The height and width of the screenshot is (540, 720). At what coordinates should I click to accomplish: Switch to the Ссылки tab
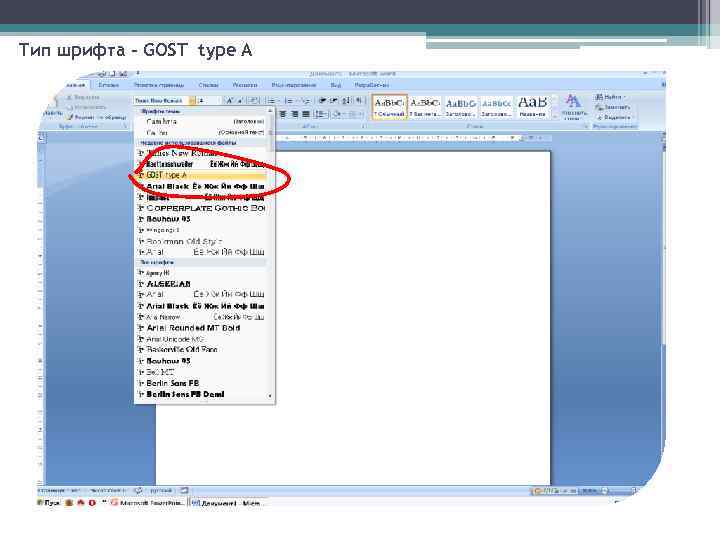click(208, 85)
